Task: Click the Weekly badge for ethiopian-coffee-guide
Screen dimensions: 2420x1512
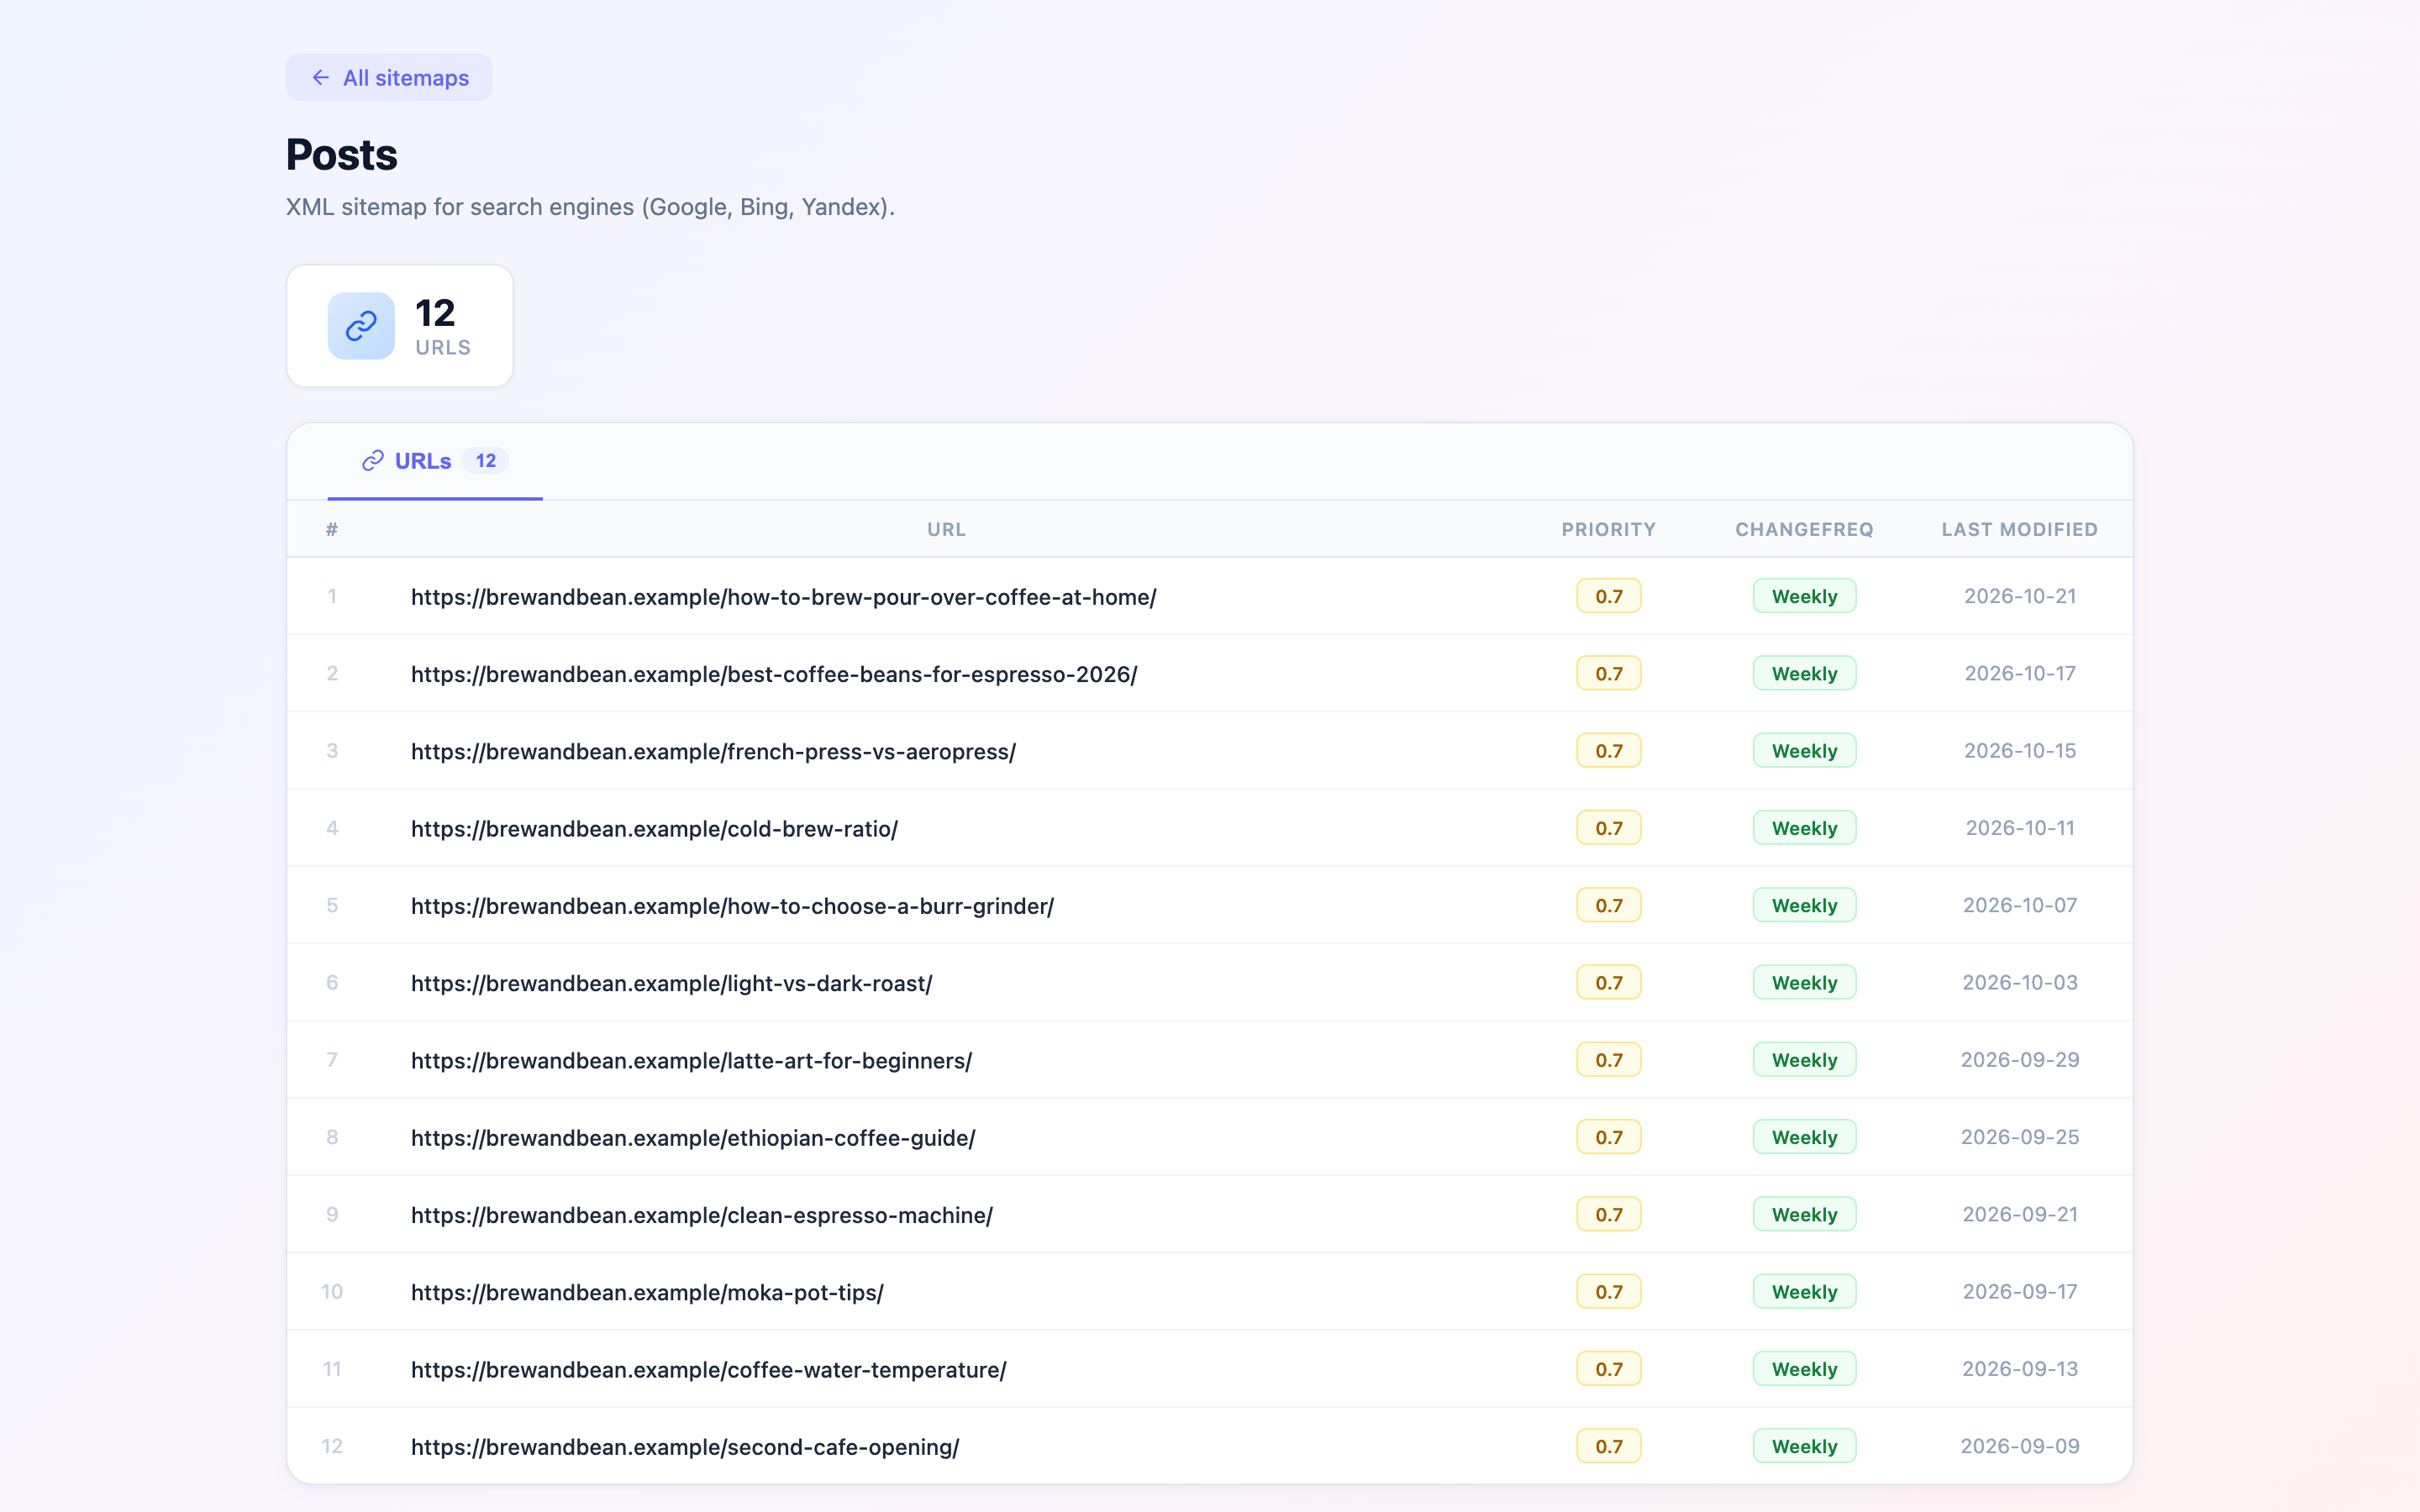Action: coord(1804,1137)
